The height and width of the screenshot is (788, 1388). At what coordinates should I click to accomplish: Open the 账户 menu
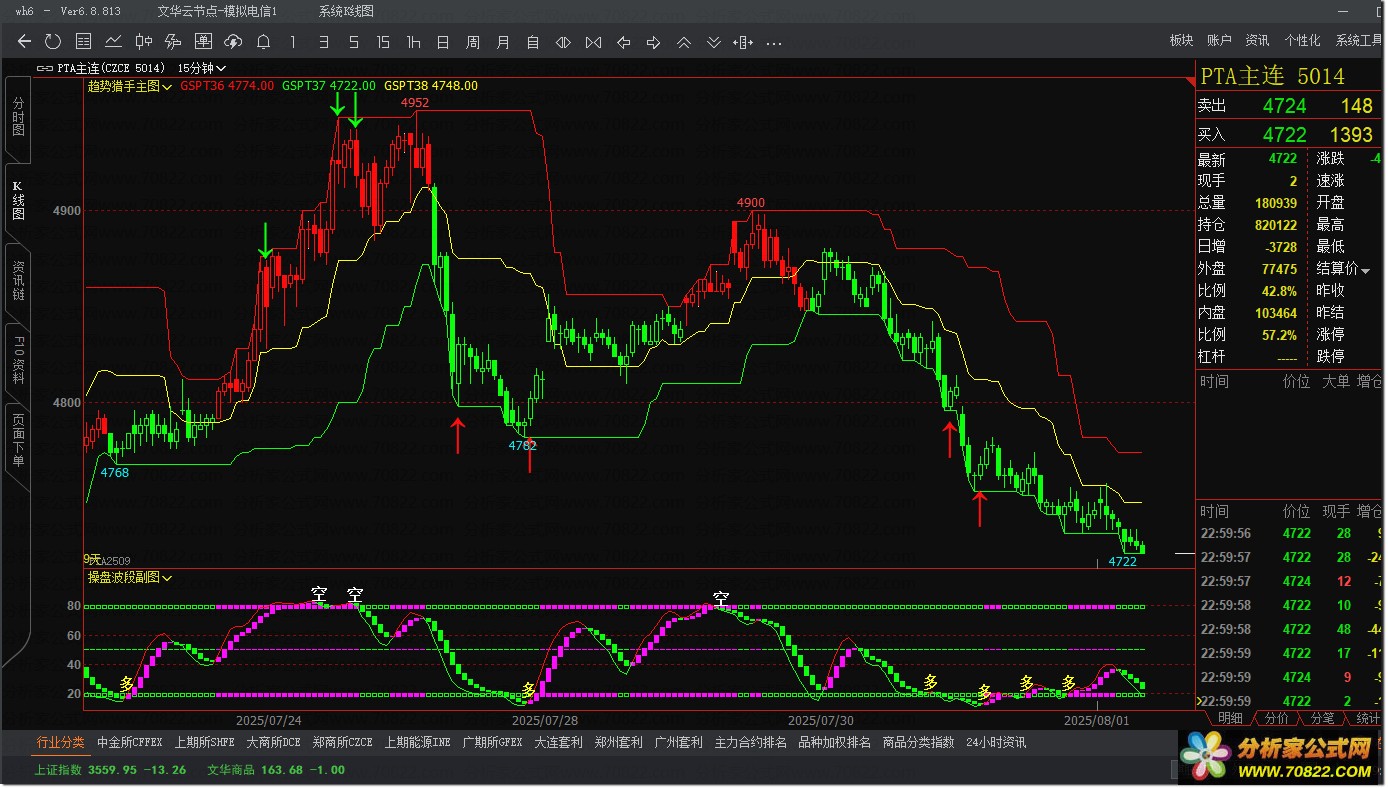point(1219,40)
